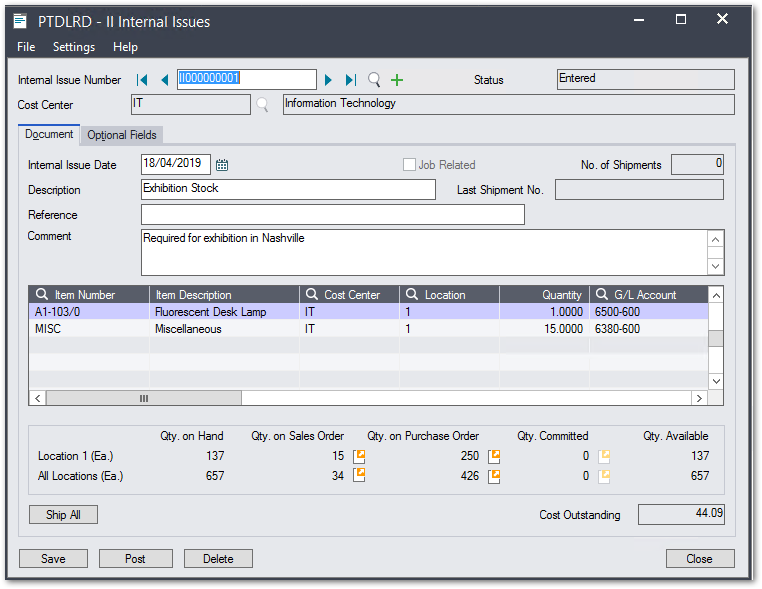The height and width of the screenshot is (589, 762).
Task: Select the A1-103/0 item row
Action: [369, 312]
